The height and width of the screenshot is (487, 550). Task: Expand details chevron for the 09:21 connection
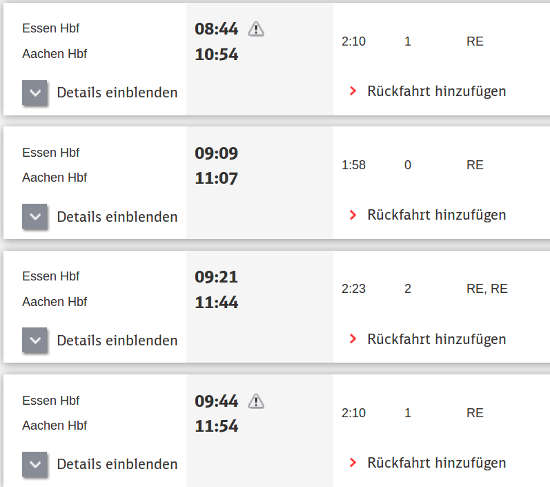(35, 340)
